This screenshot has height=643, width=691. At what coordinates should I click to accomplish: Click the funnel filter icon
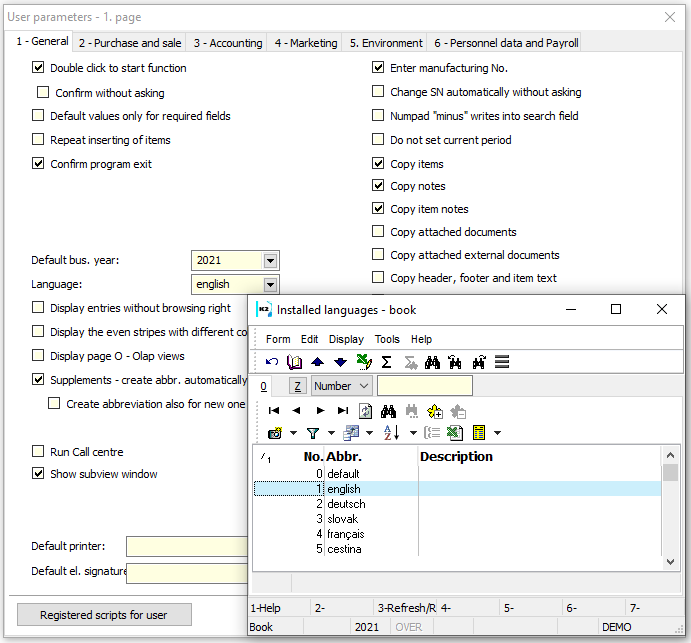[313, 434]
